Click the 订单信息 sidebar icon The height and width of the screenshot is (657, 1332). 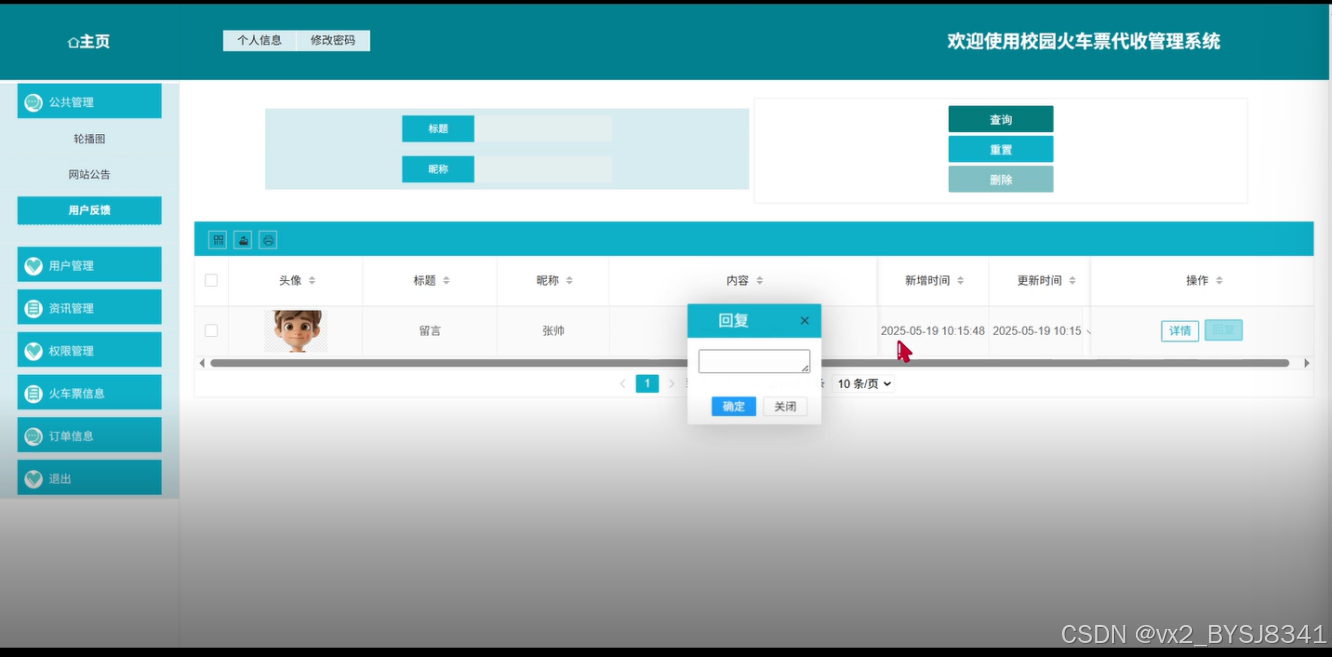coord(33,436)
